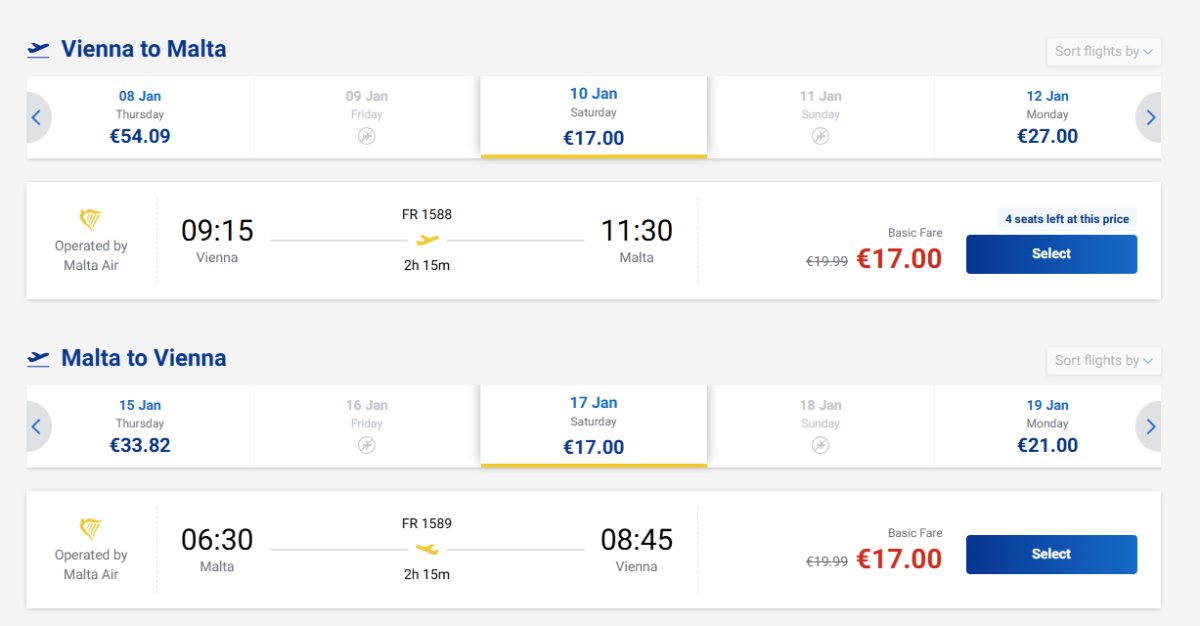Click the no-flight icon under 16 Jan Friday
The width and height of the screenshot is (1200, 626).
[x=367, y=445]
